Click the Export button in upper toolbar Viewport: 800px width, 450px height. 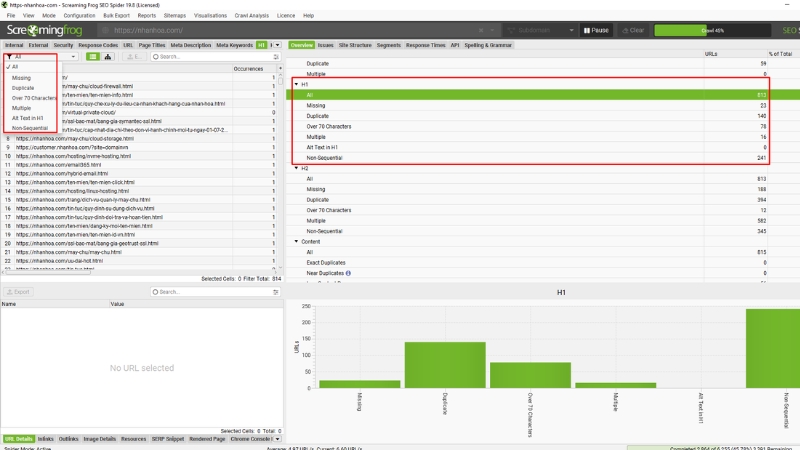(x=134, y=57)
